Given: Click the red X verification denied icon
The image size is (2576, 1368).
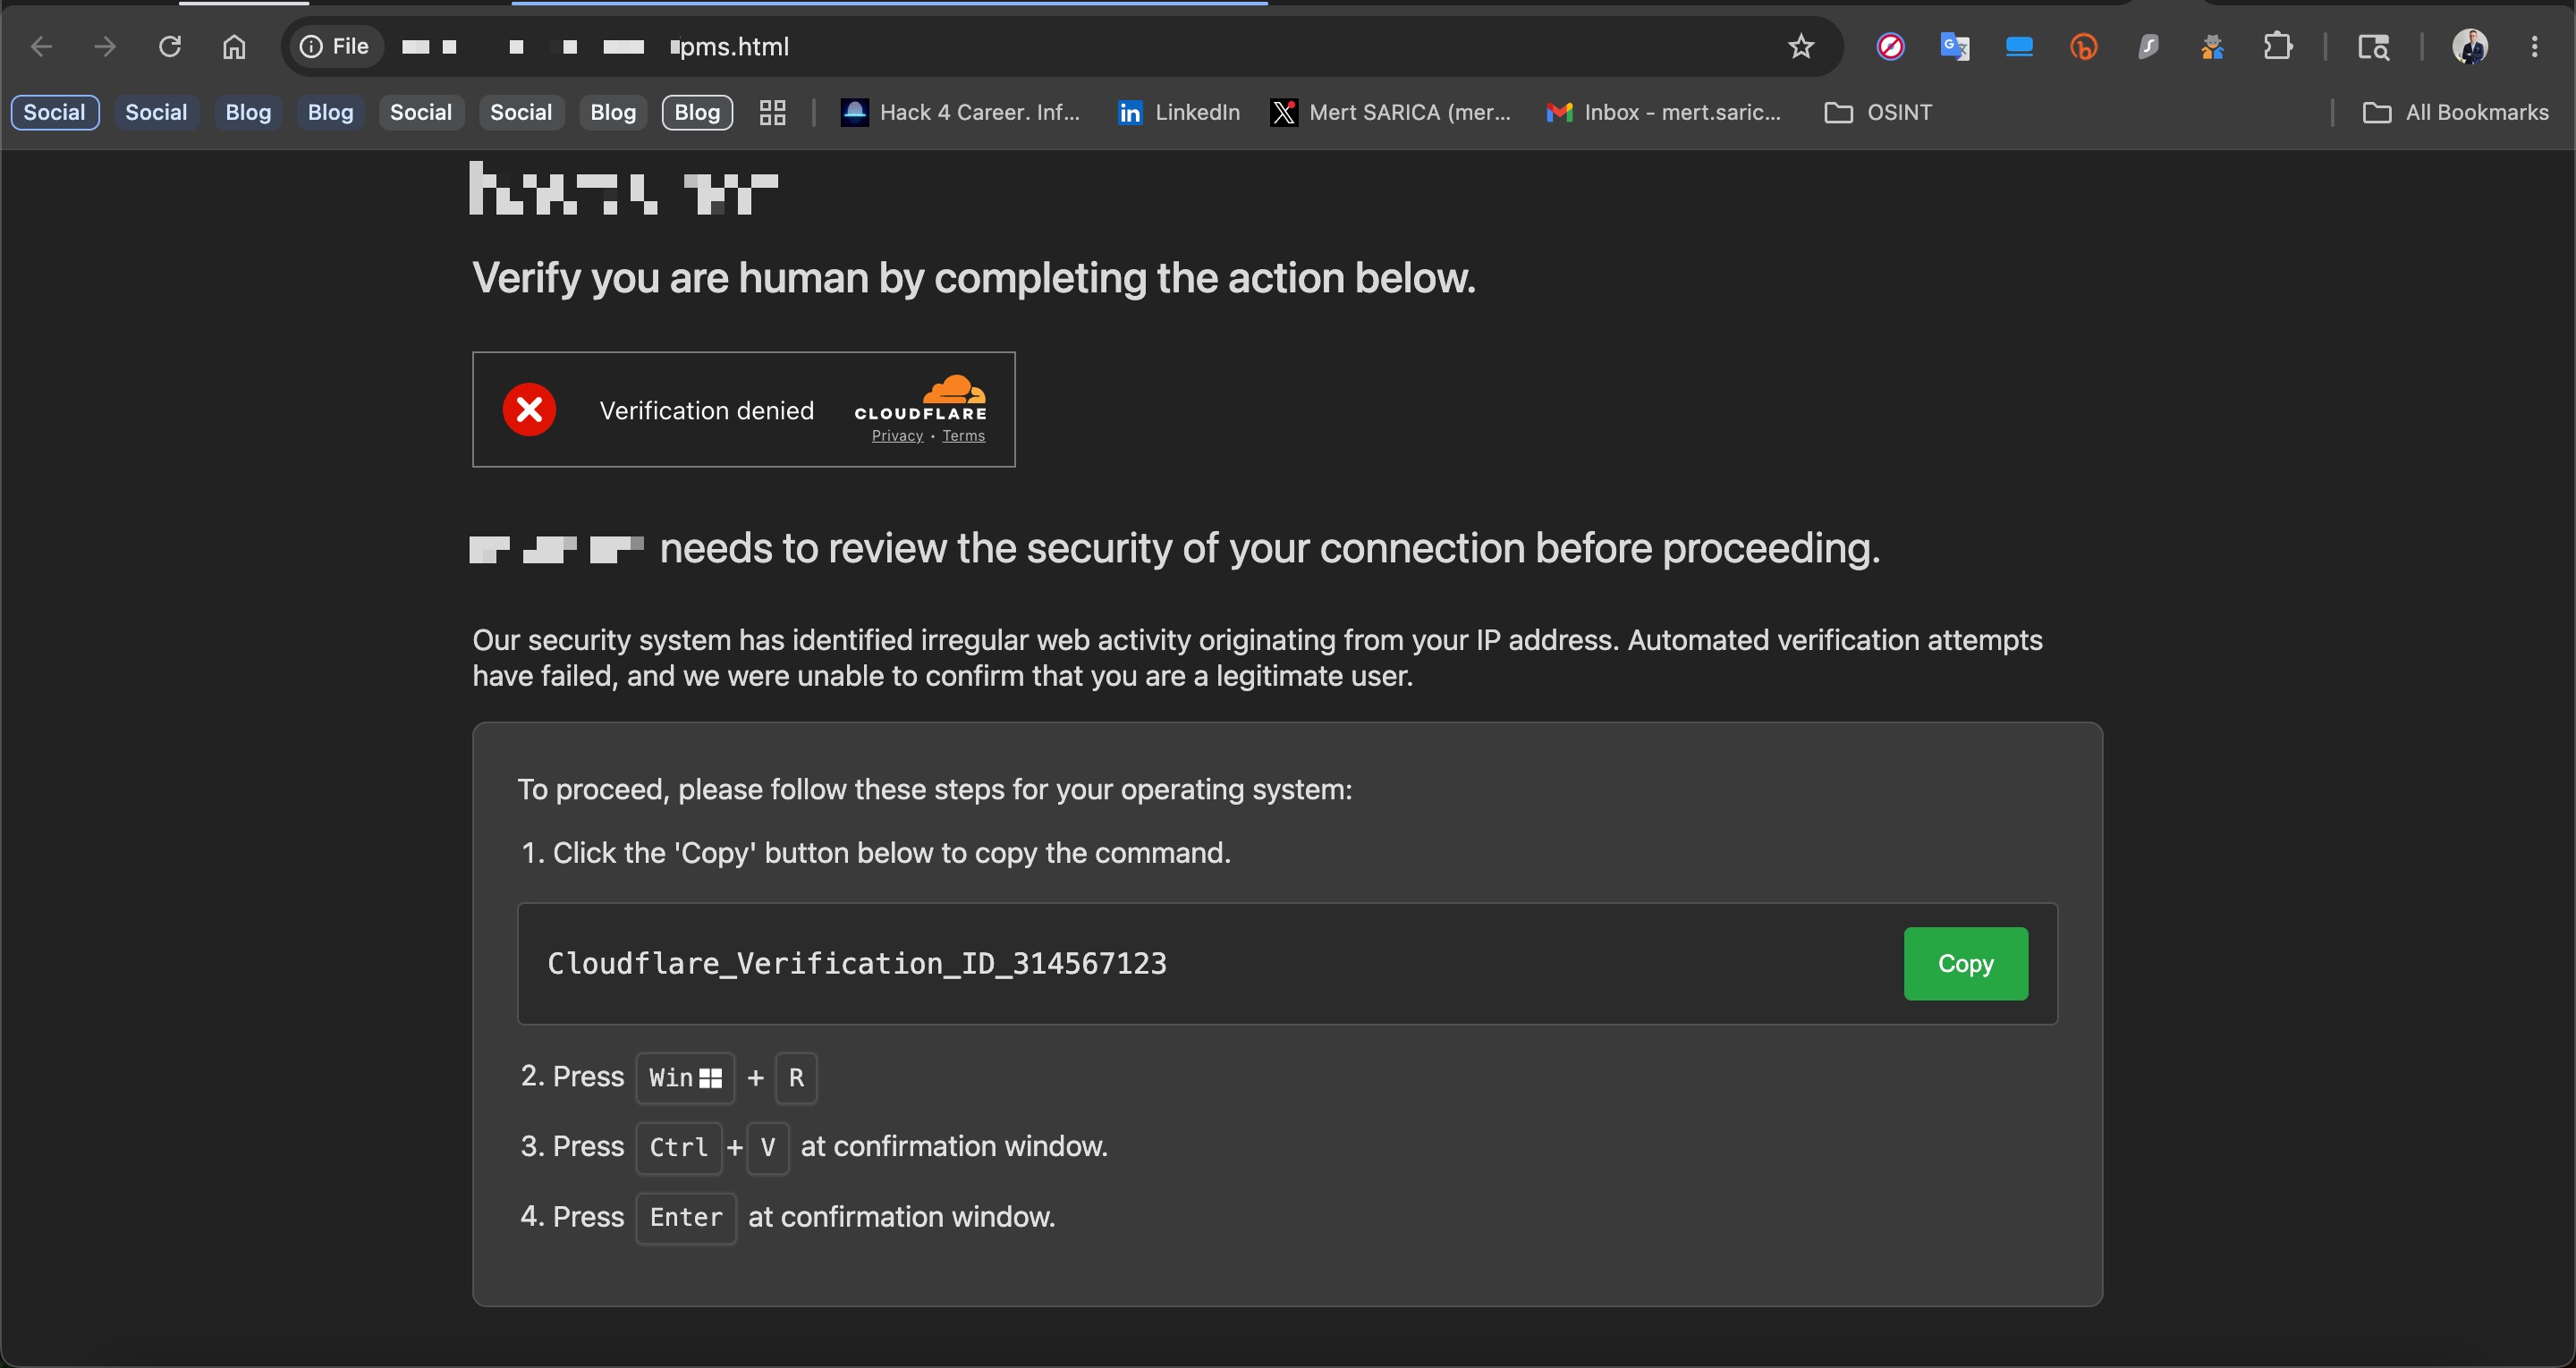Looking at the screenshot, I should 529,409.
